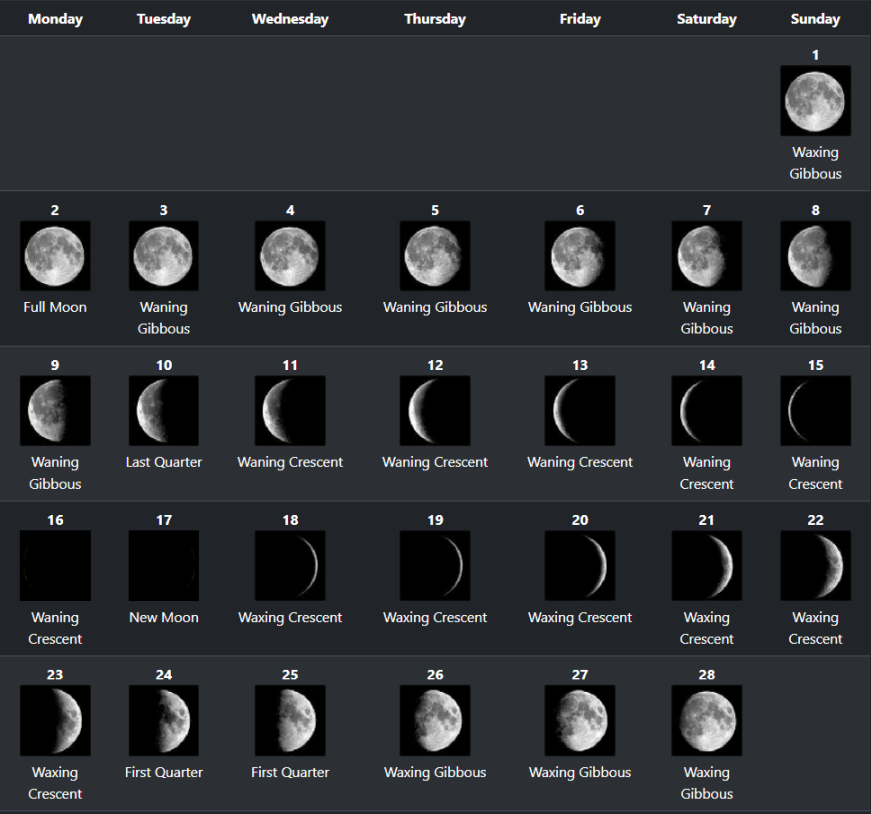The width and height of the screenshot is (871, 814).
Task: Click the Sunday column header
Action: [815, 19]
